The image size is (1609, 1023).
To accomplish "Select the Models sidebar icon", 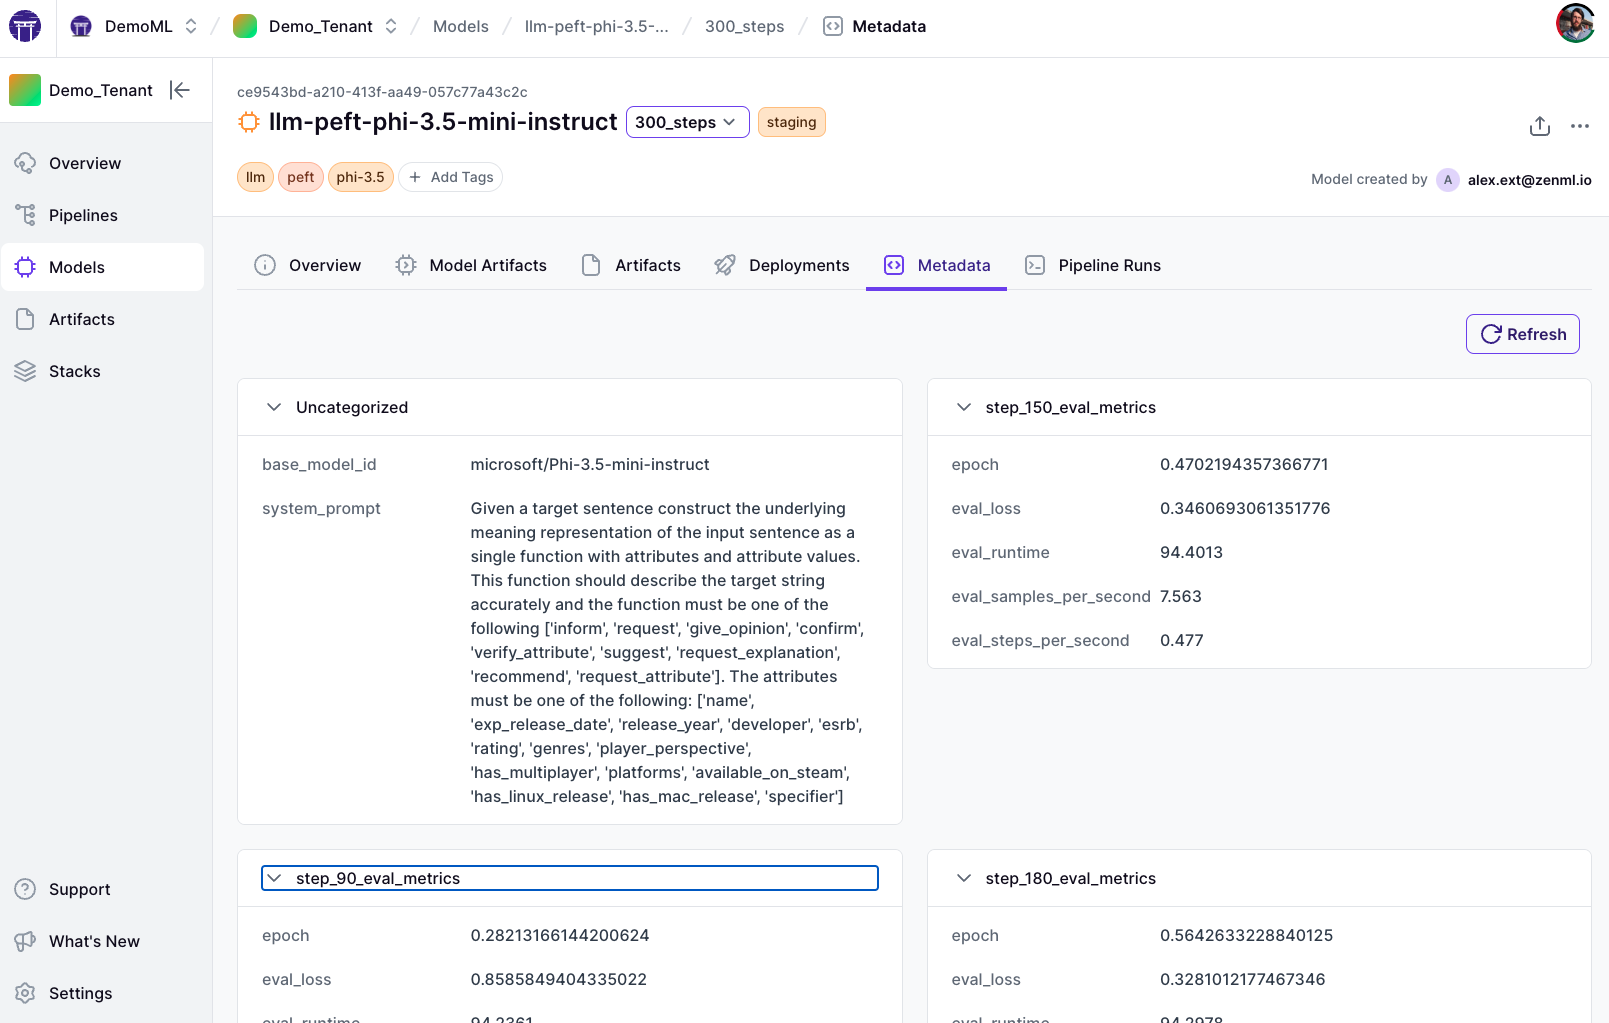I will pyautogui.click(x=25, y=267).
